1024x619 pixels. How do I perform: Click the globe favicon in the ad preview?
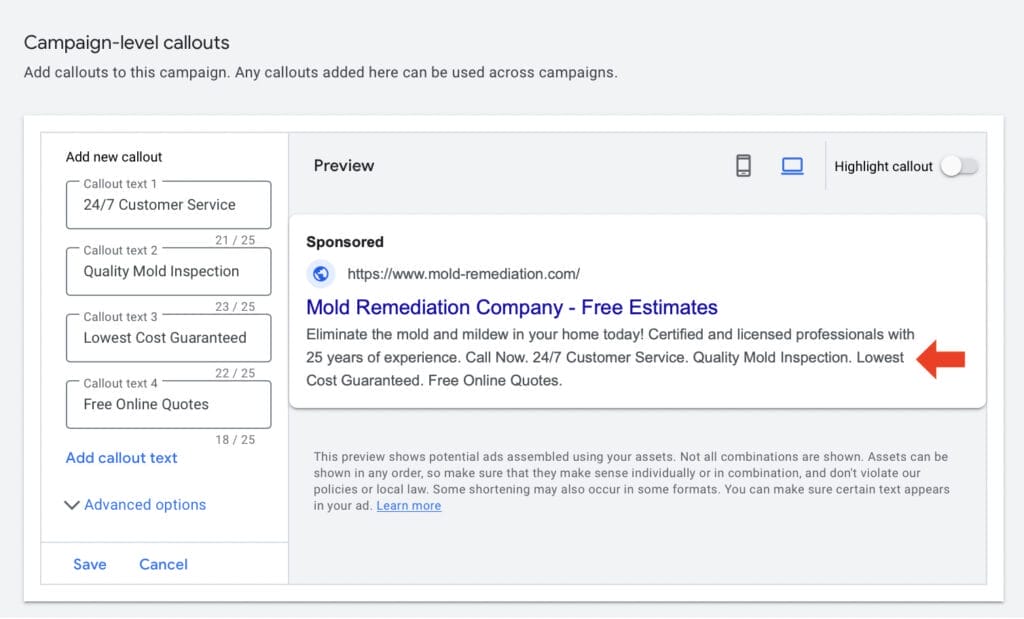[321, 274]
